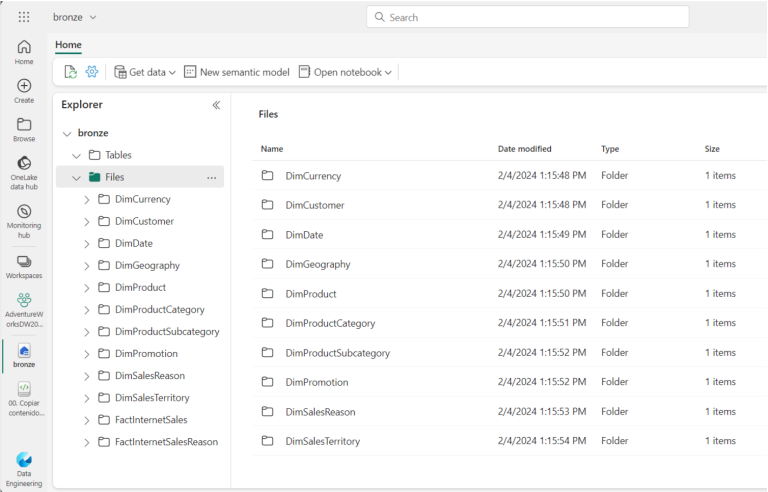Image resolution: width=768 pixels, height=492 pixels.
Task: Select the Home ribbon tab
Action: pos(68,45)
